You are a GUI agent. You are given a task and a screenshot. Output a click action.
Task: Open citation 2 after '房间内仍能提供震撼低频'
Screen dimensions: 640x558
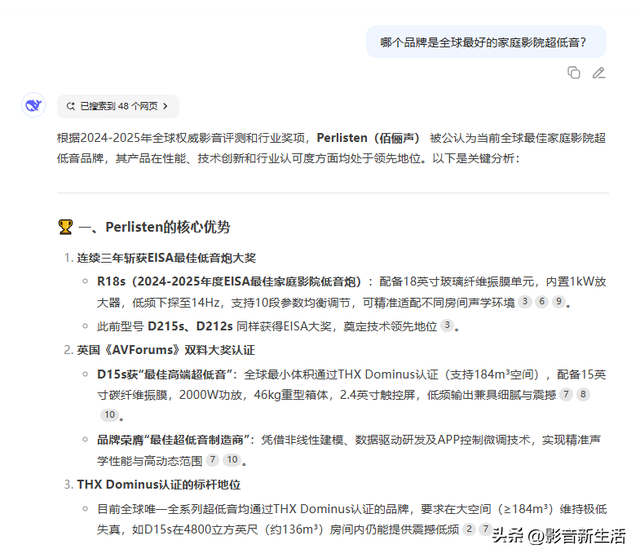469,529
